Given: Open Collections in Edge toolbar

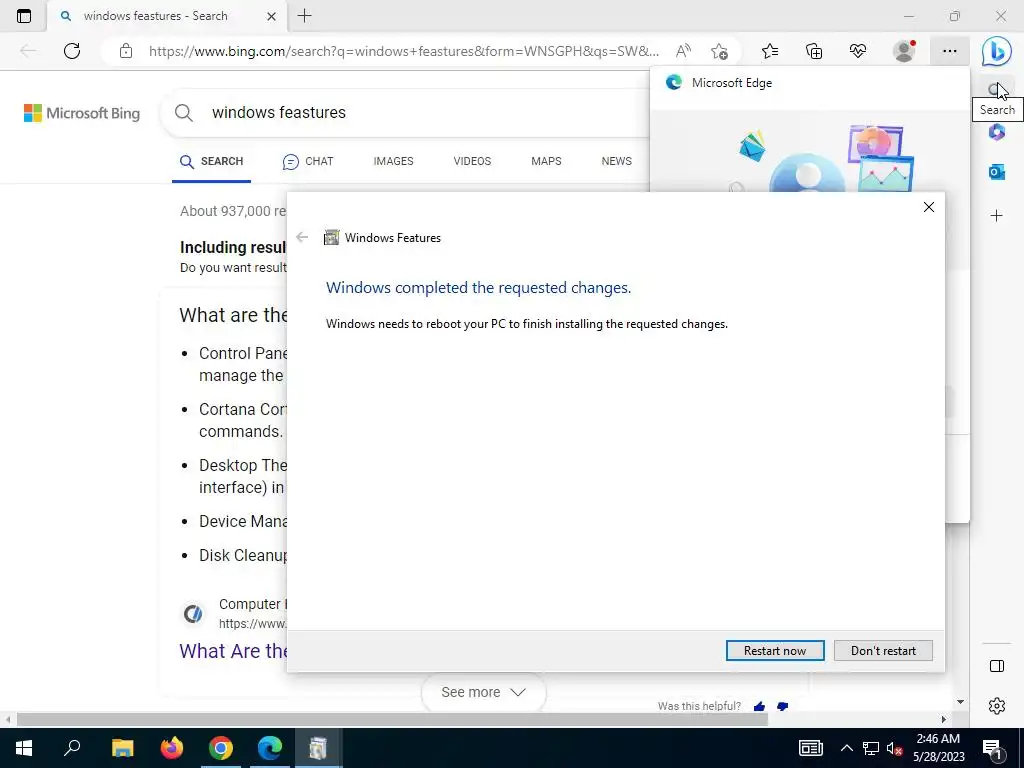Looking at the screenshot, I should click(814, 51).
